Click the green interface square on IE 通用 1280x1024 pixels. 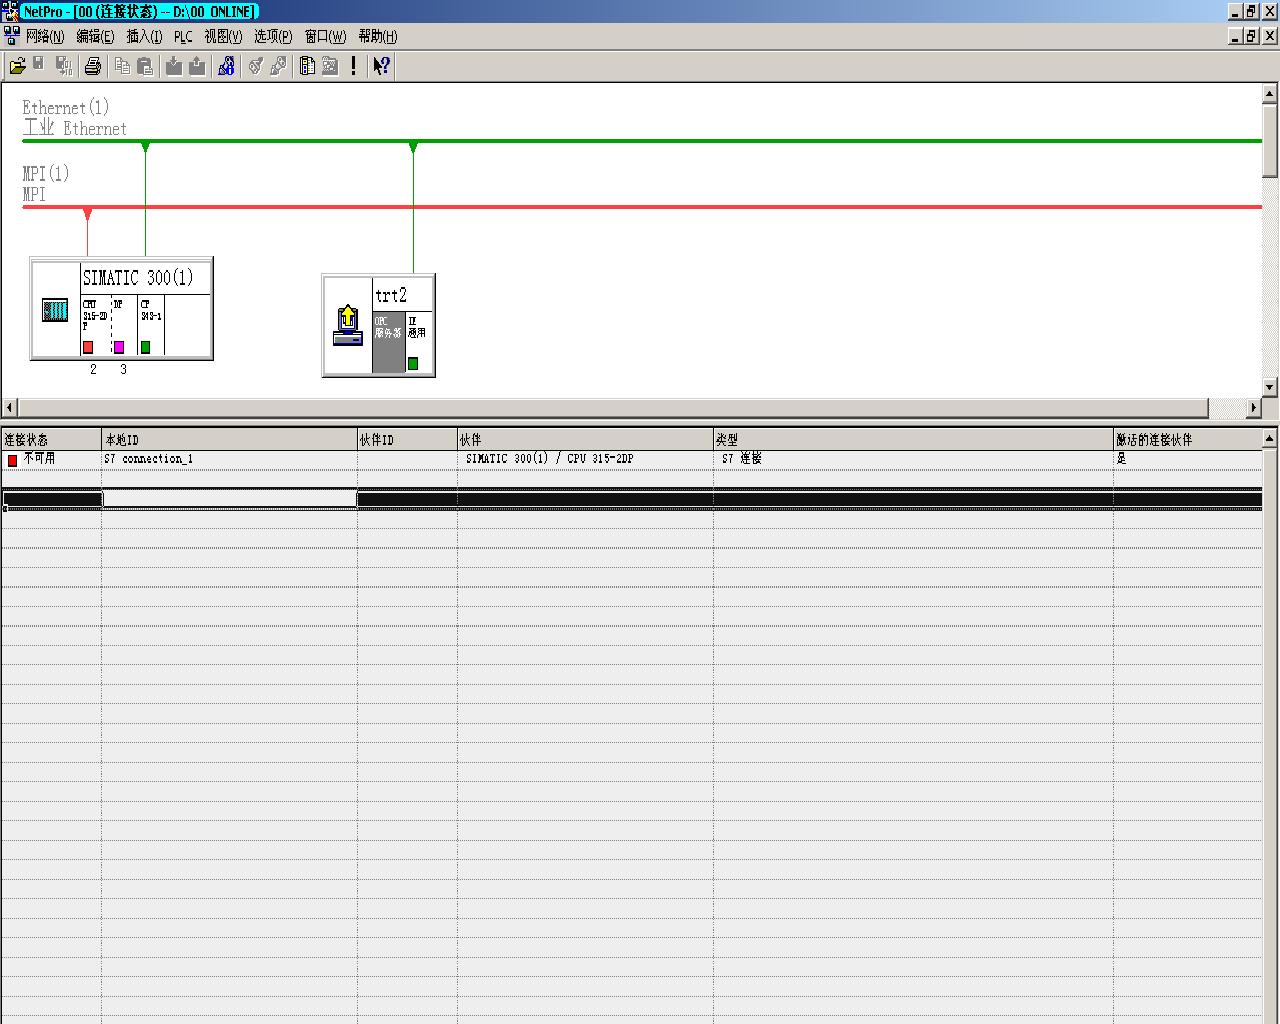pos(413,363)
